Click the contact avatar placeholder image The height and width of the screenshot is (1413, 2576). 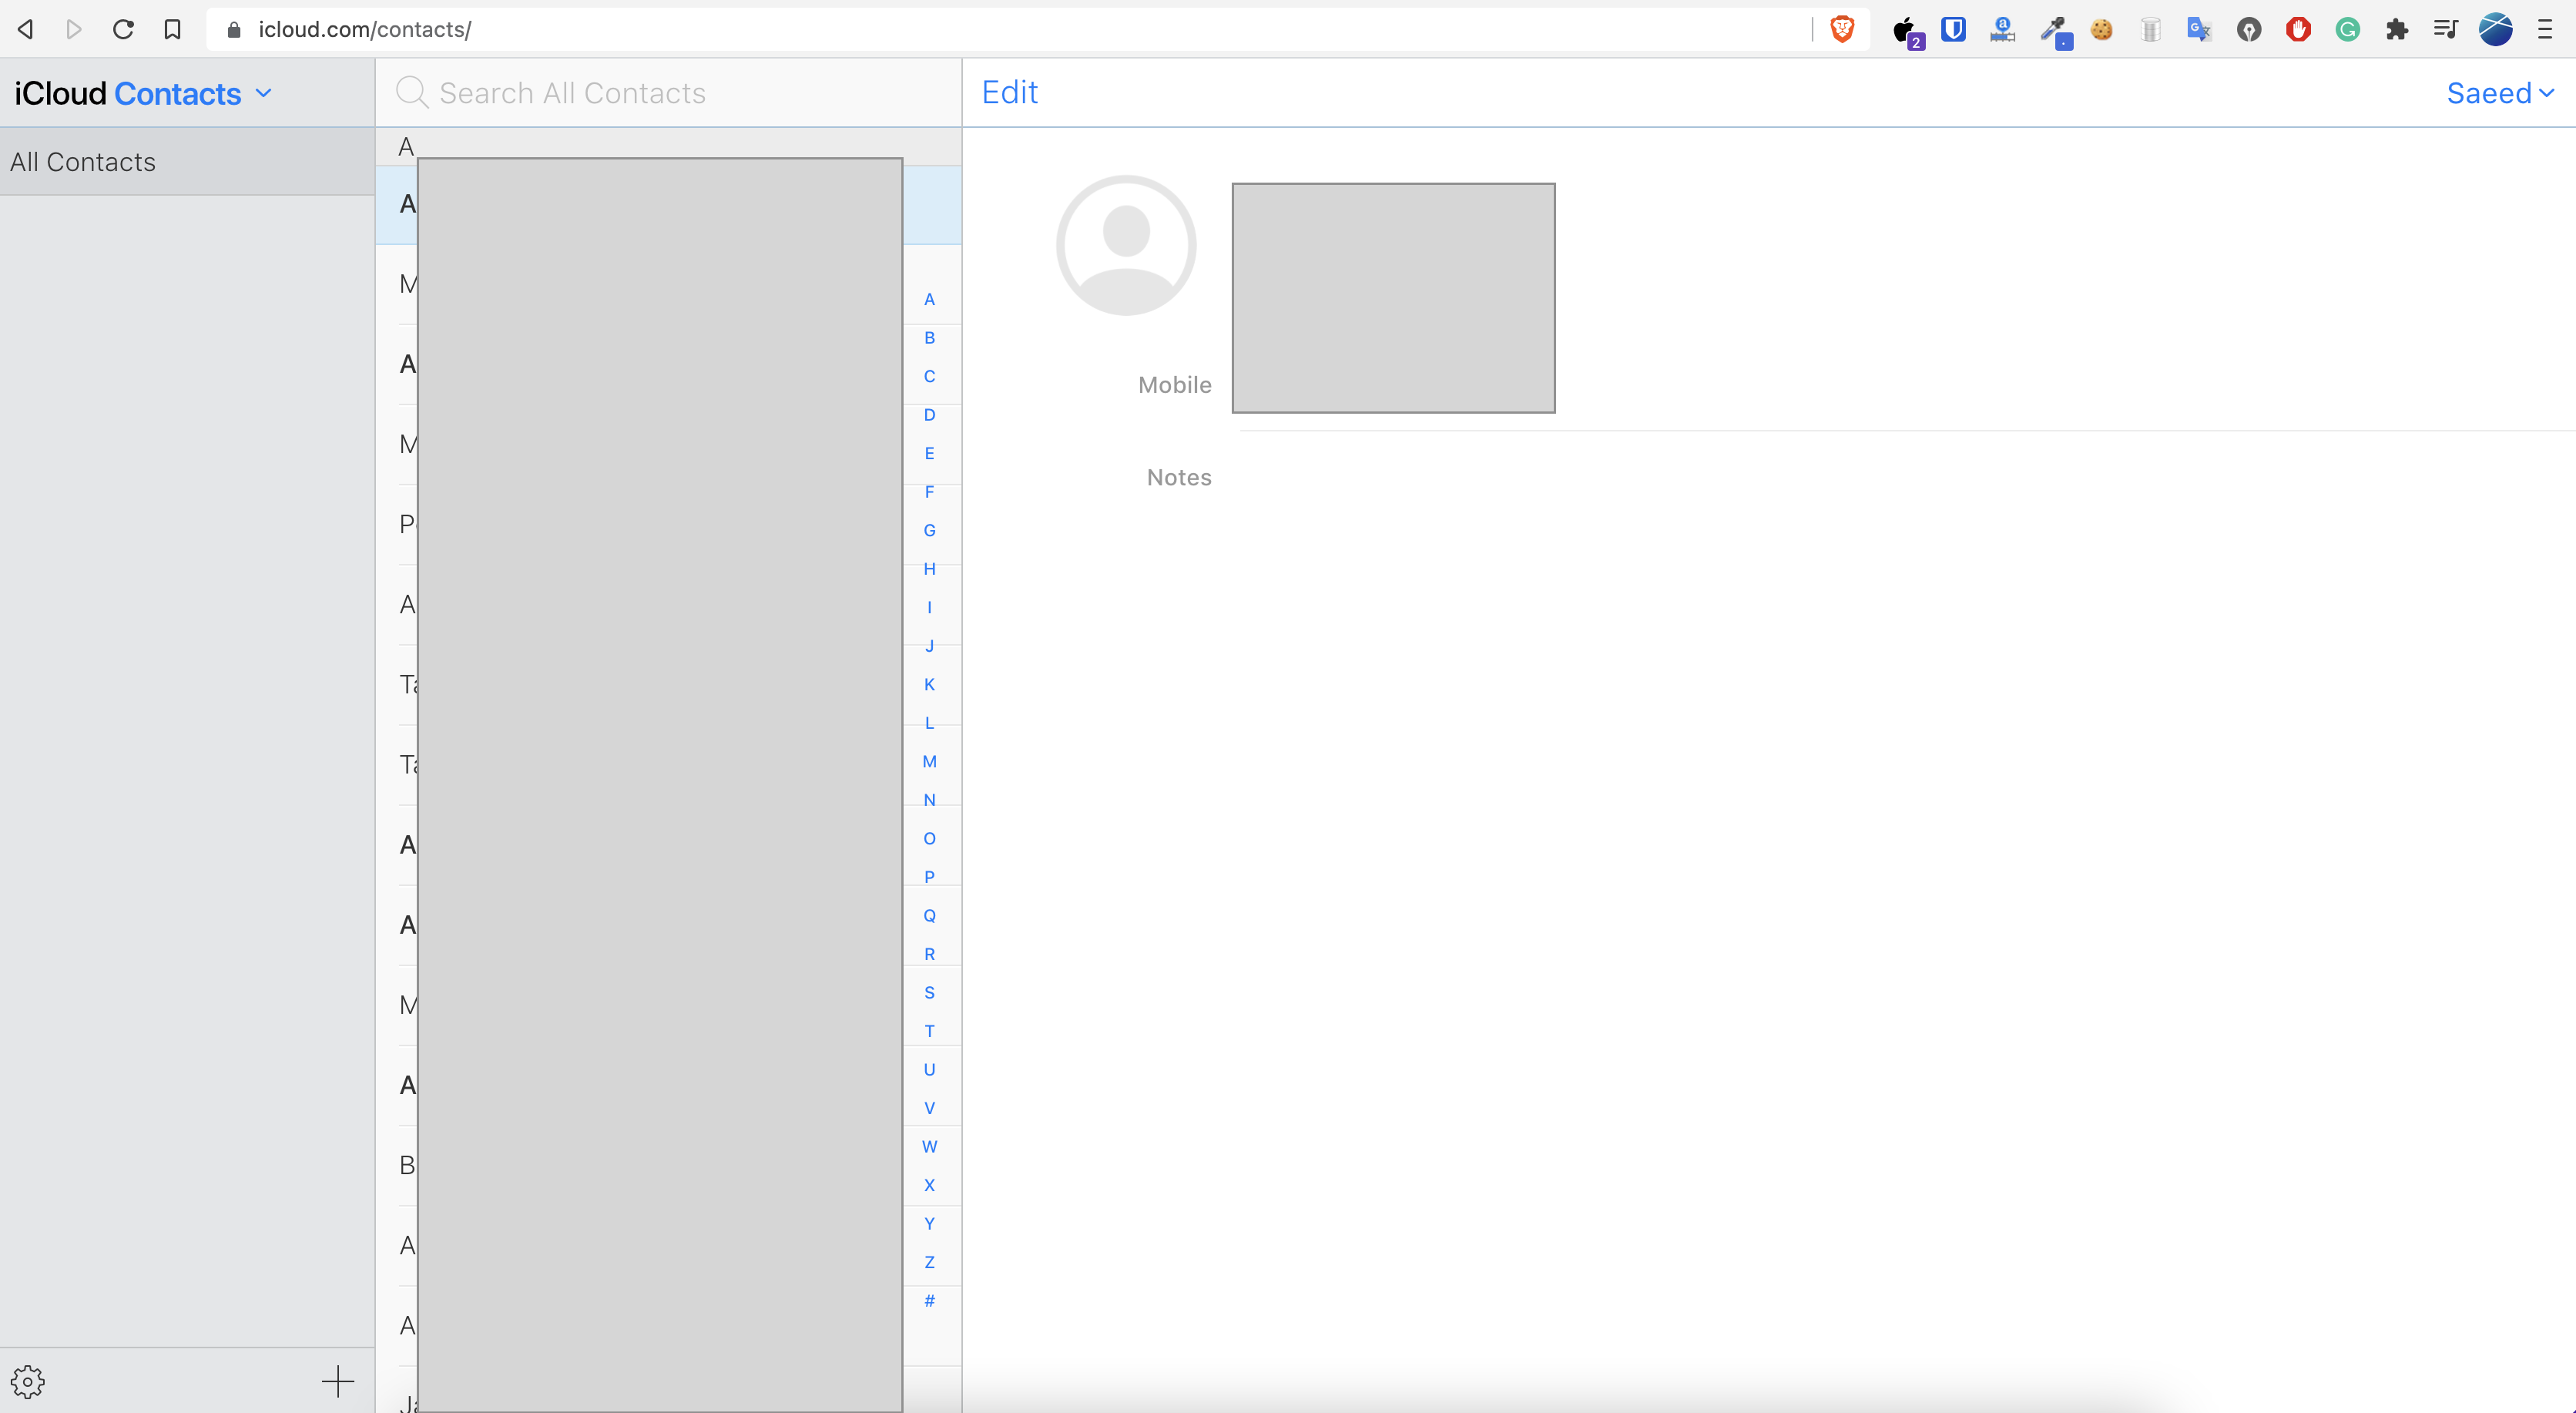pyautogui.click(x=1126, y=245)
